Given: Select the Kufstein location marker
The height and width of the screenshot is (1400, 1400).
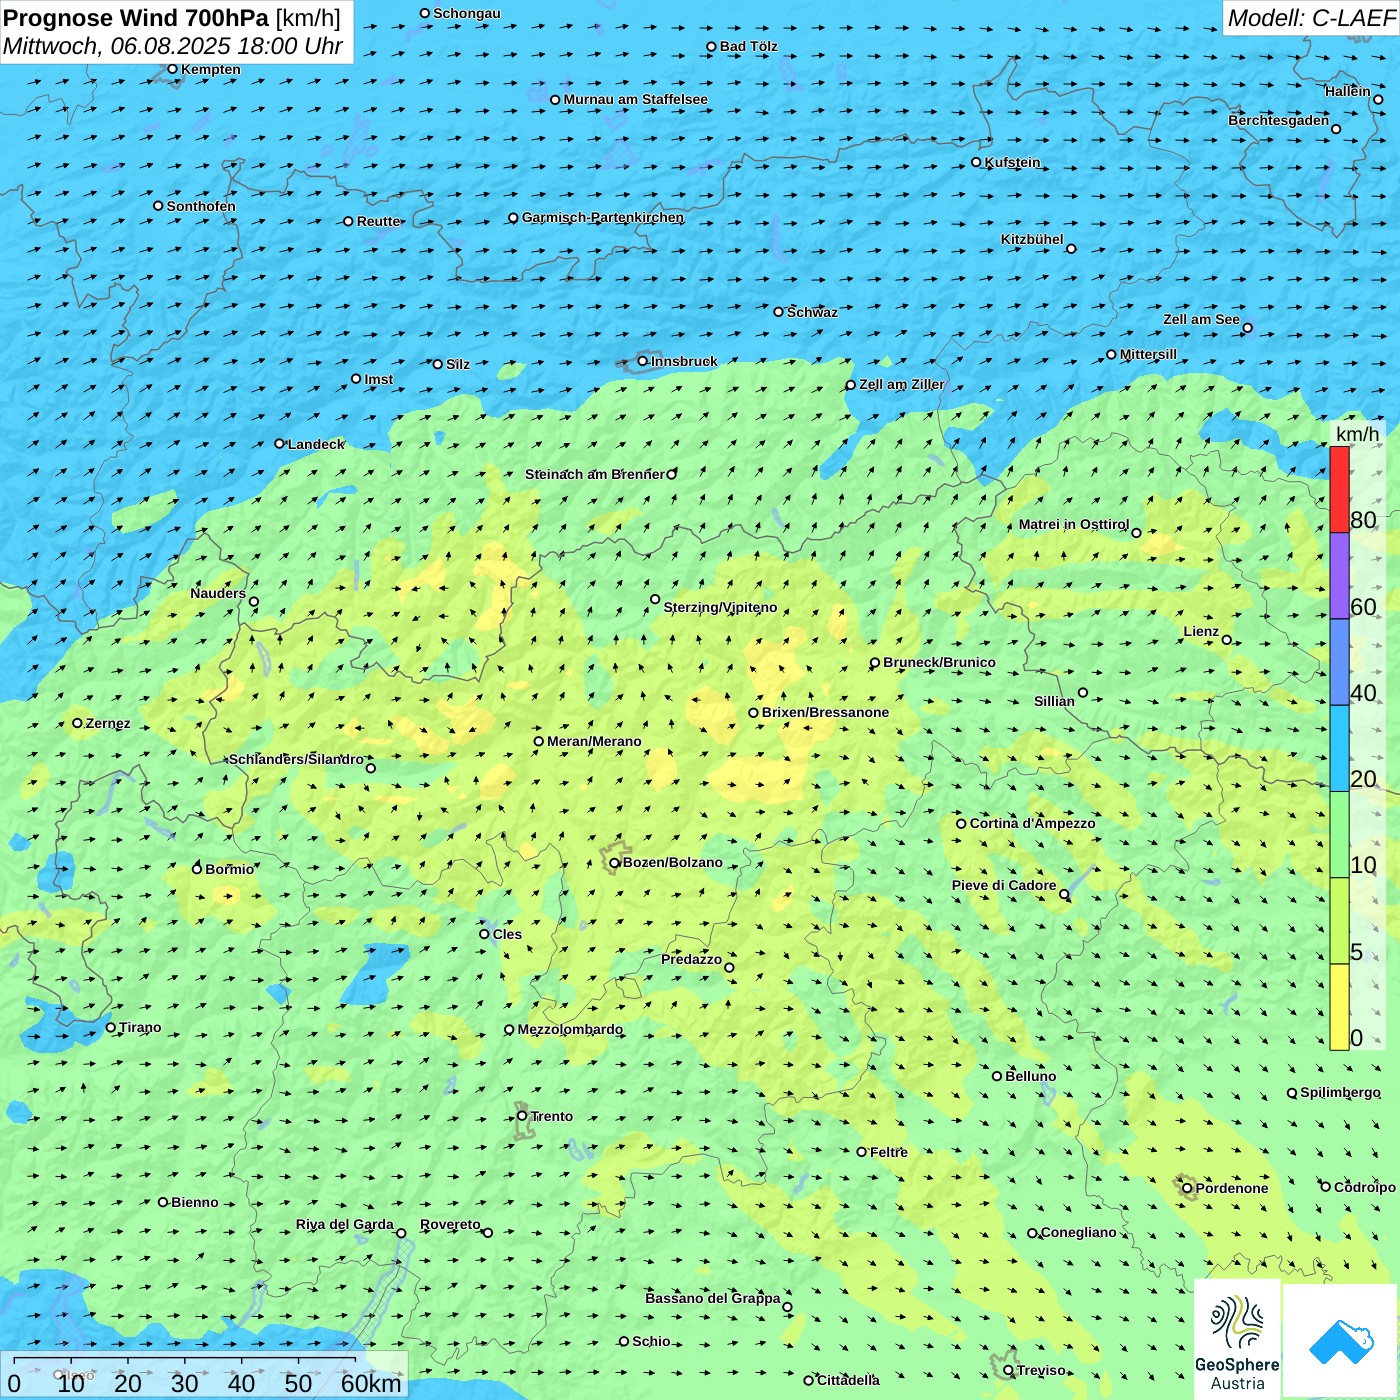Looking at the screenshot, I should (x=977, y=162).
